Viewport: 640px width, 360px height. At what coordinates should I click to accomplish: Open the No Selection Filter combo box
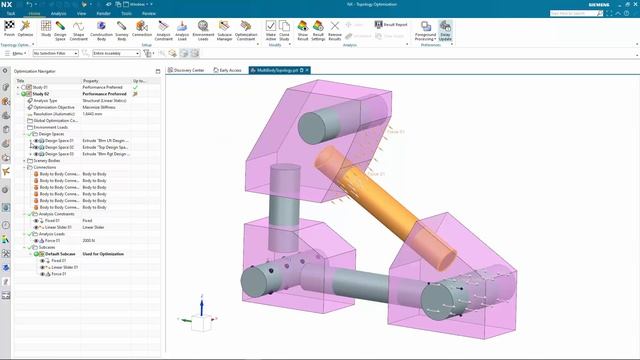(56, 53)
